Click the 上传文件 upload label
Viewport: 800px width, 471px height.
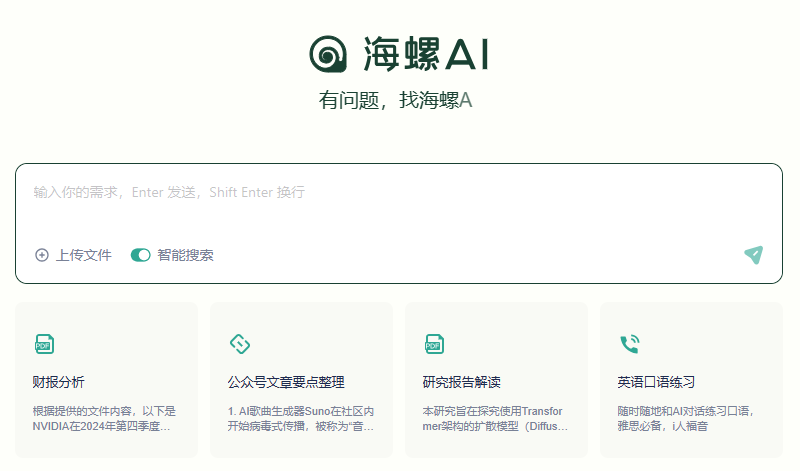84,255
